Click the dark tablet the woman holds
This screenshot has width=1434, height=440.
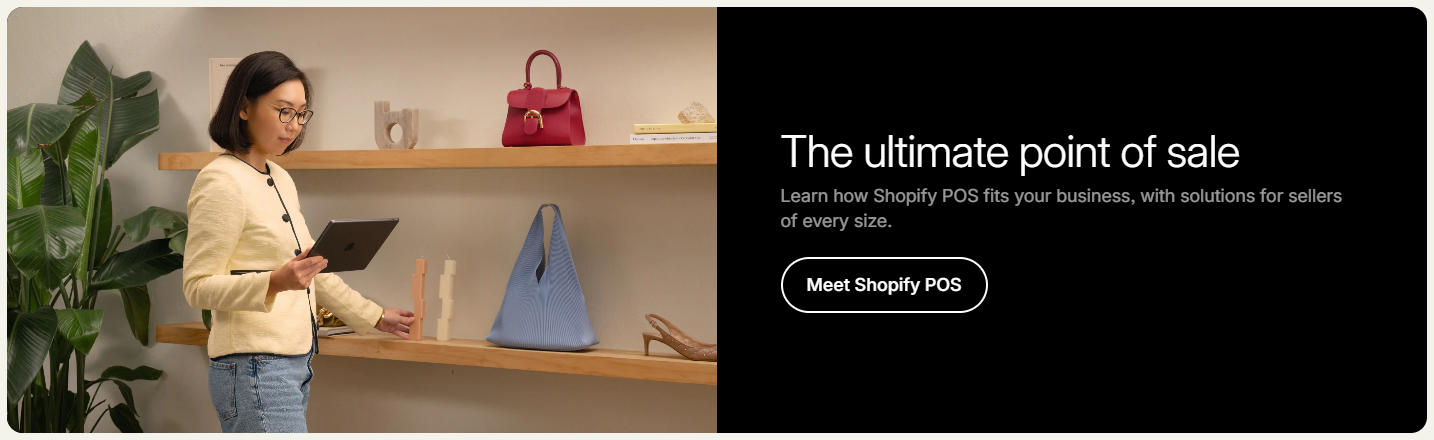[352, 245]
